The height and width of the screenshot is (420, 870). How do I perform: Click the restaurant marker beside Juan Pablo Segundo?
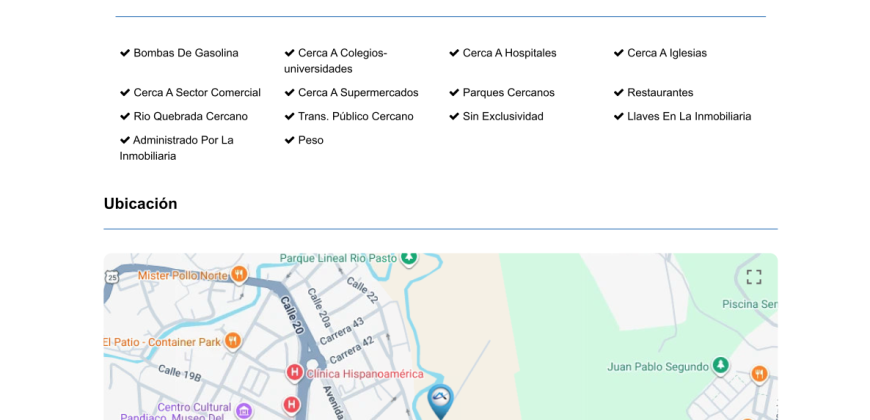[x=759, y=373]
